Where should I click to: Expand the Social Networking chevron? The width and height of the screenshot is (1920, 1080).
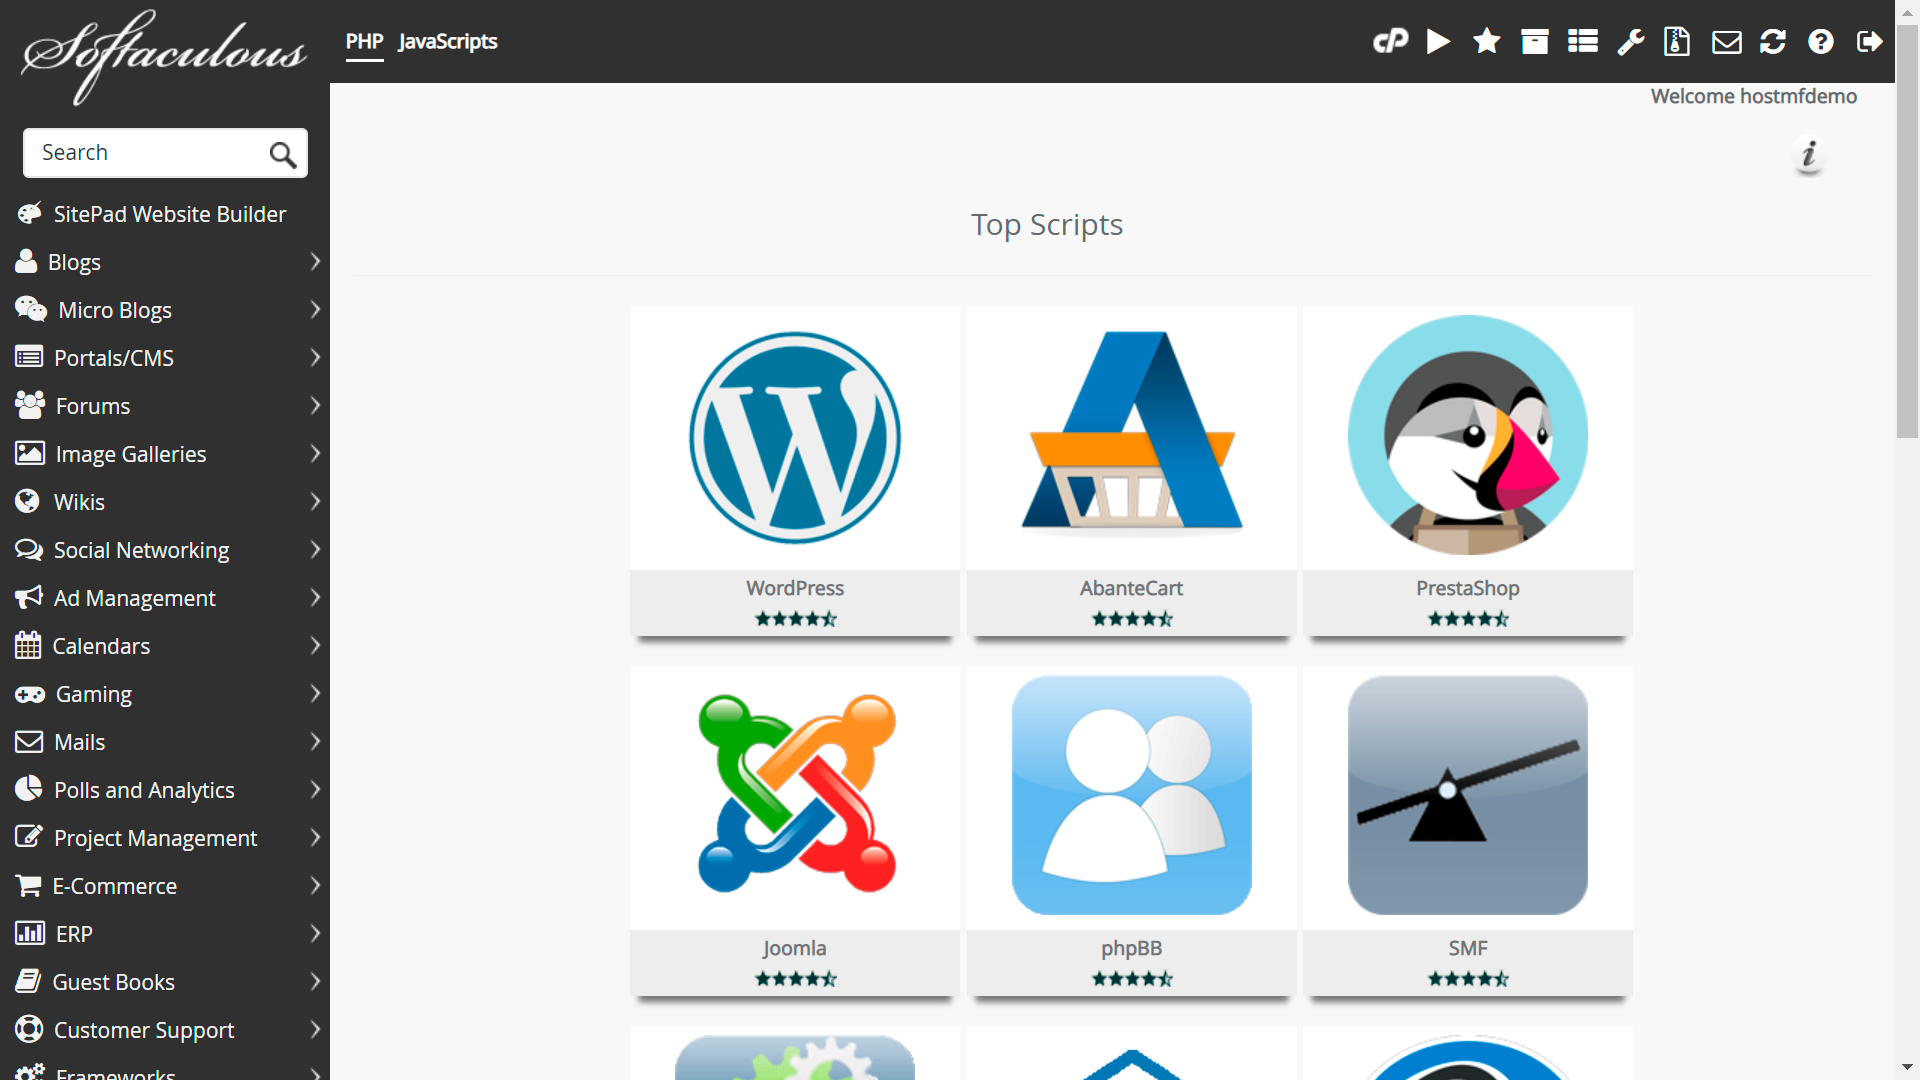[x=315, y=549]
